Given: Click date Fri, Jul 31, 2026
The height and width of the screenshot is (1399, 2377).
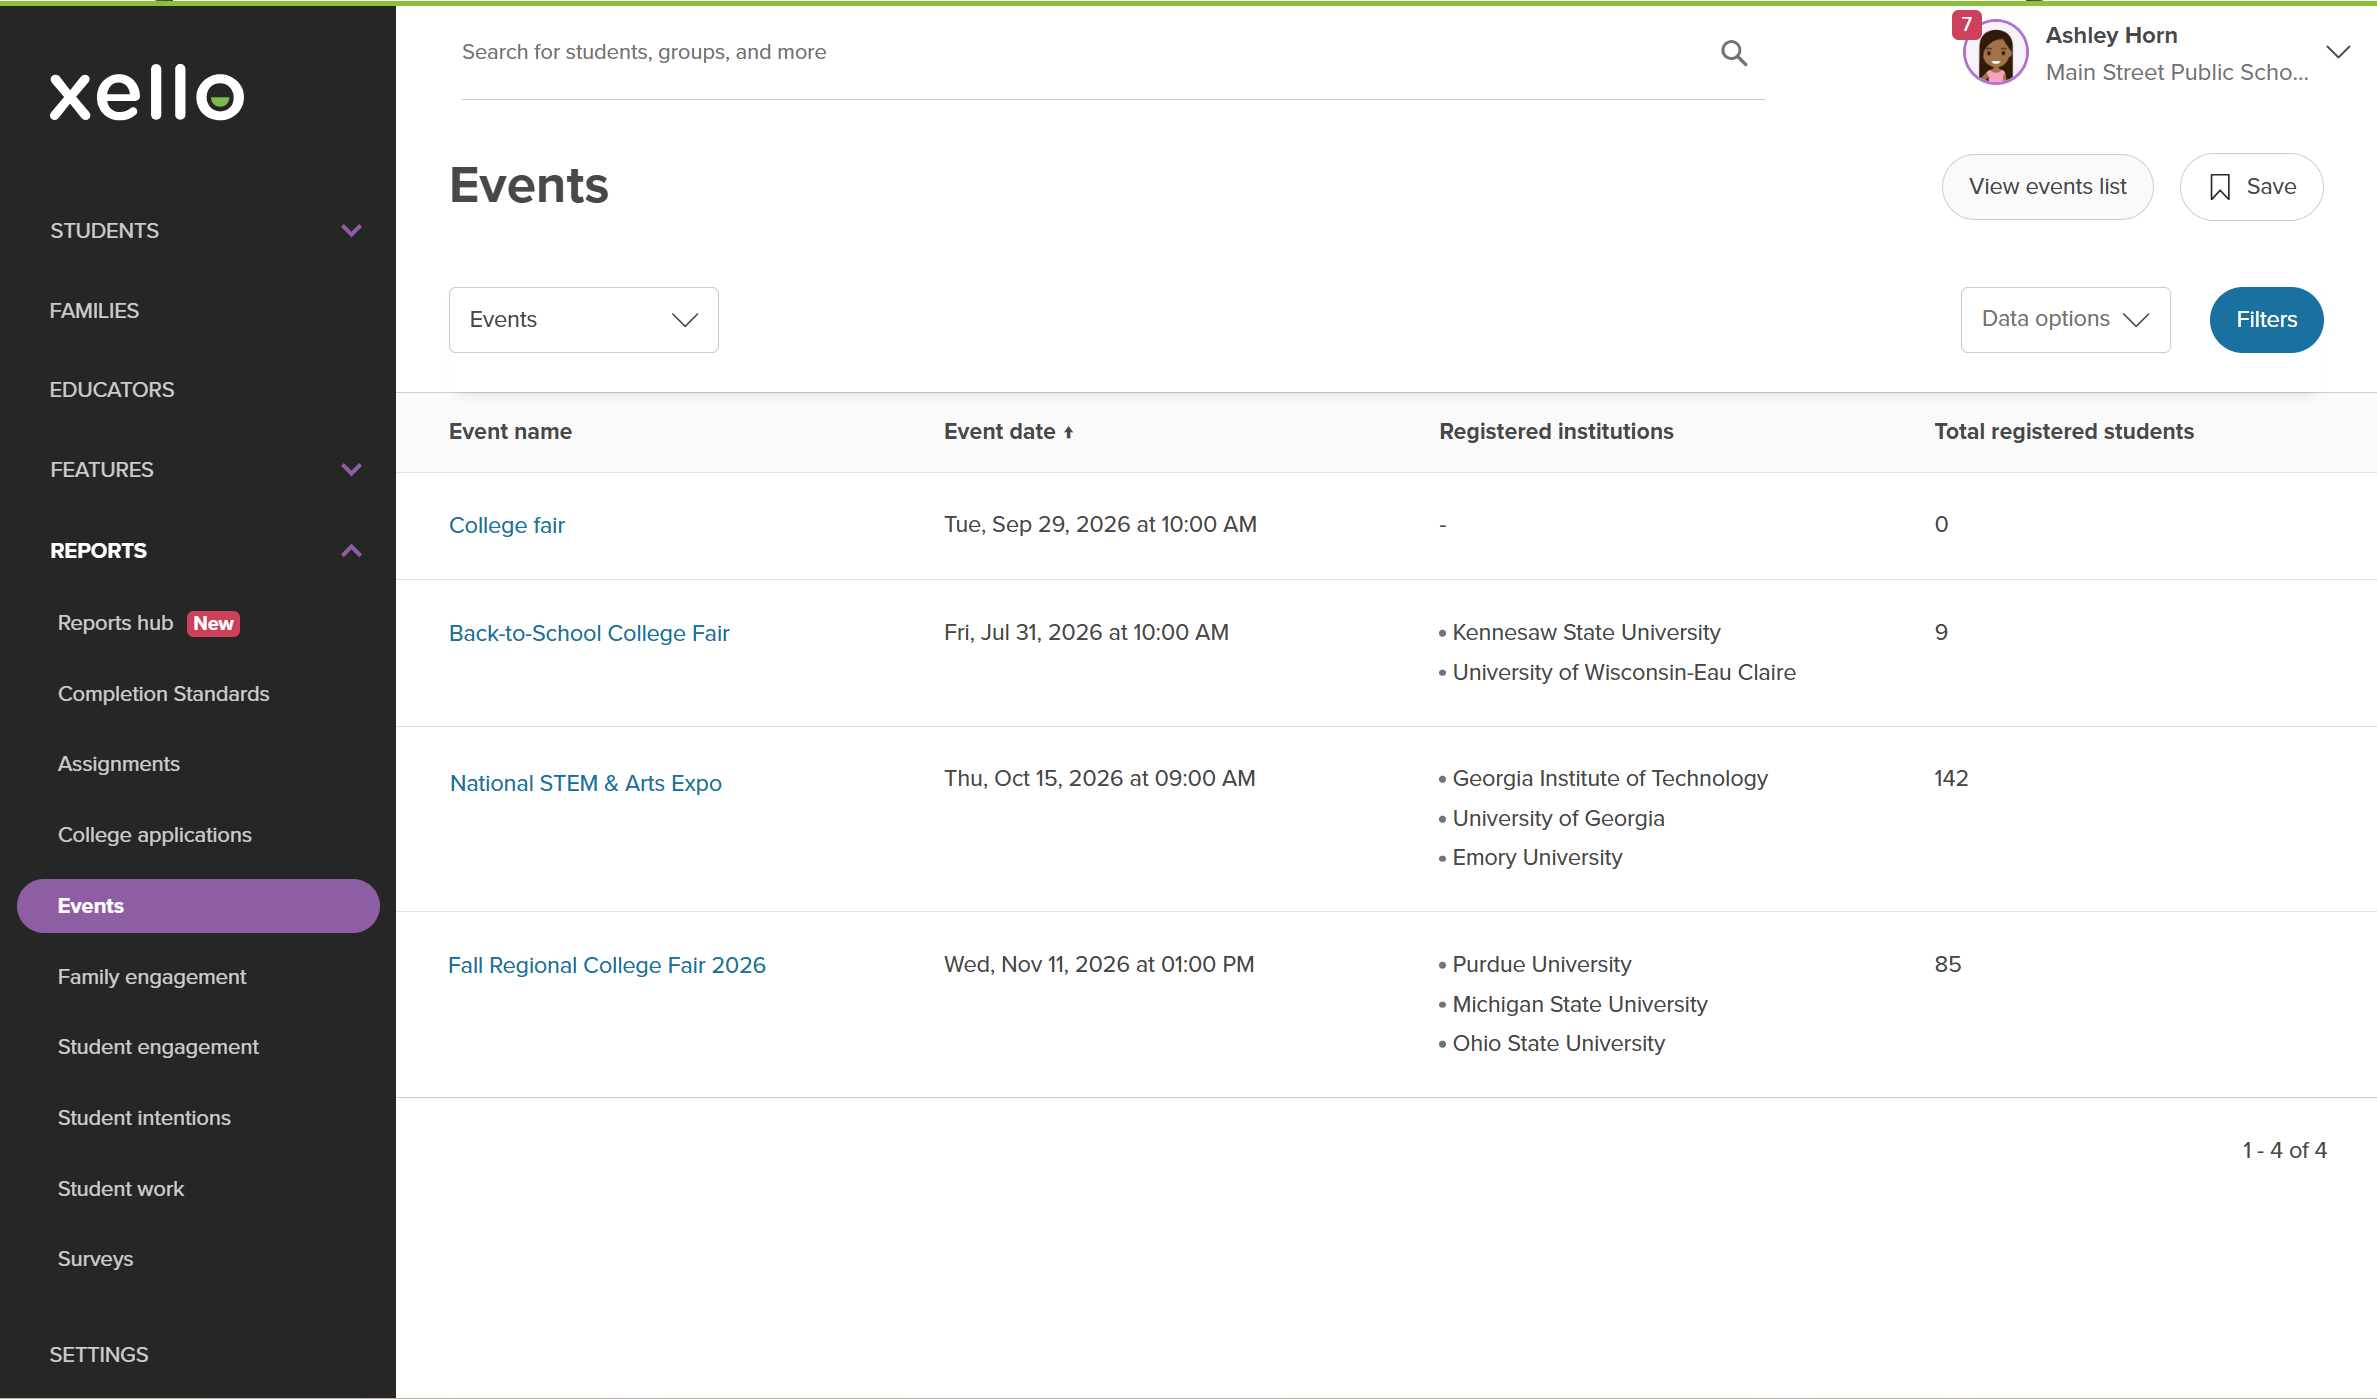Looking at the screenshot, I should click(1086, 633).
